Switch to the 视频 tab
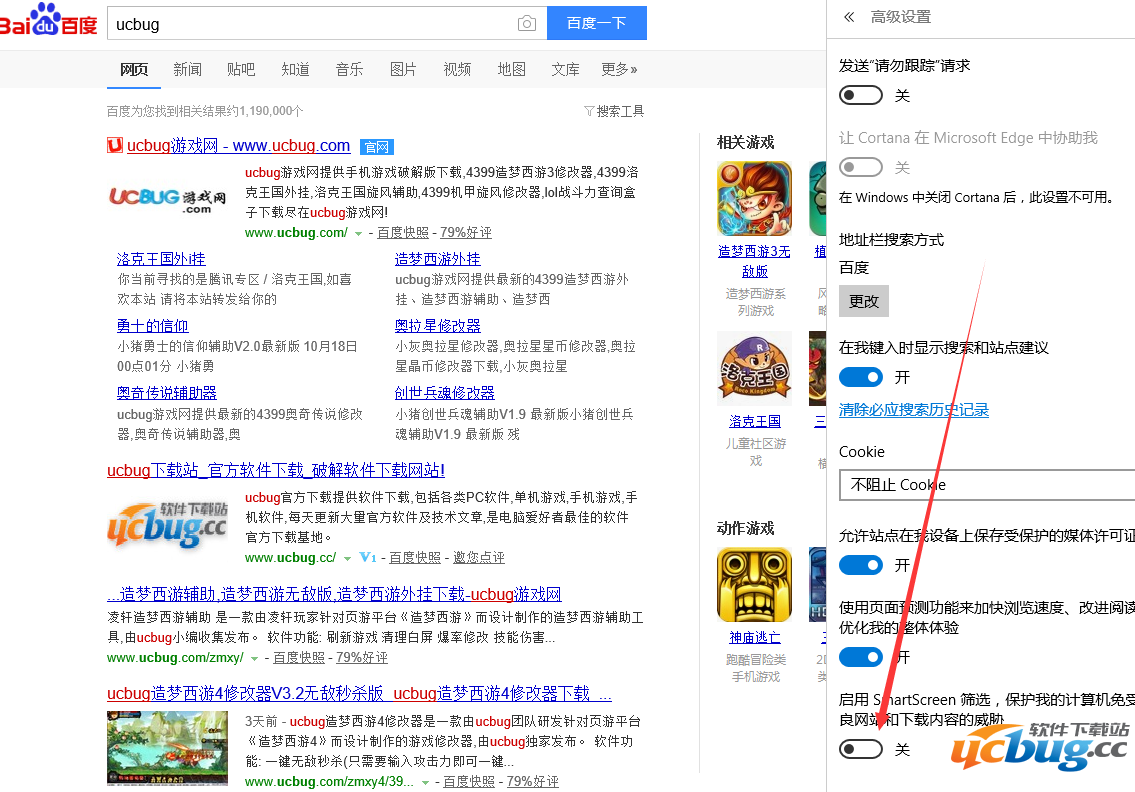 [457, 69]
